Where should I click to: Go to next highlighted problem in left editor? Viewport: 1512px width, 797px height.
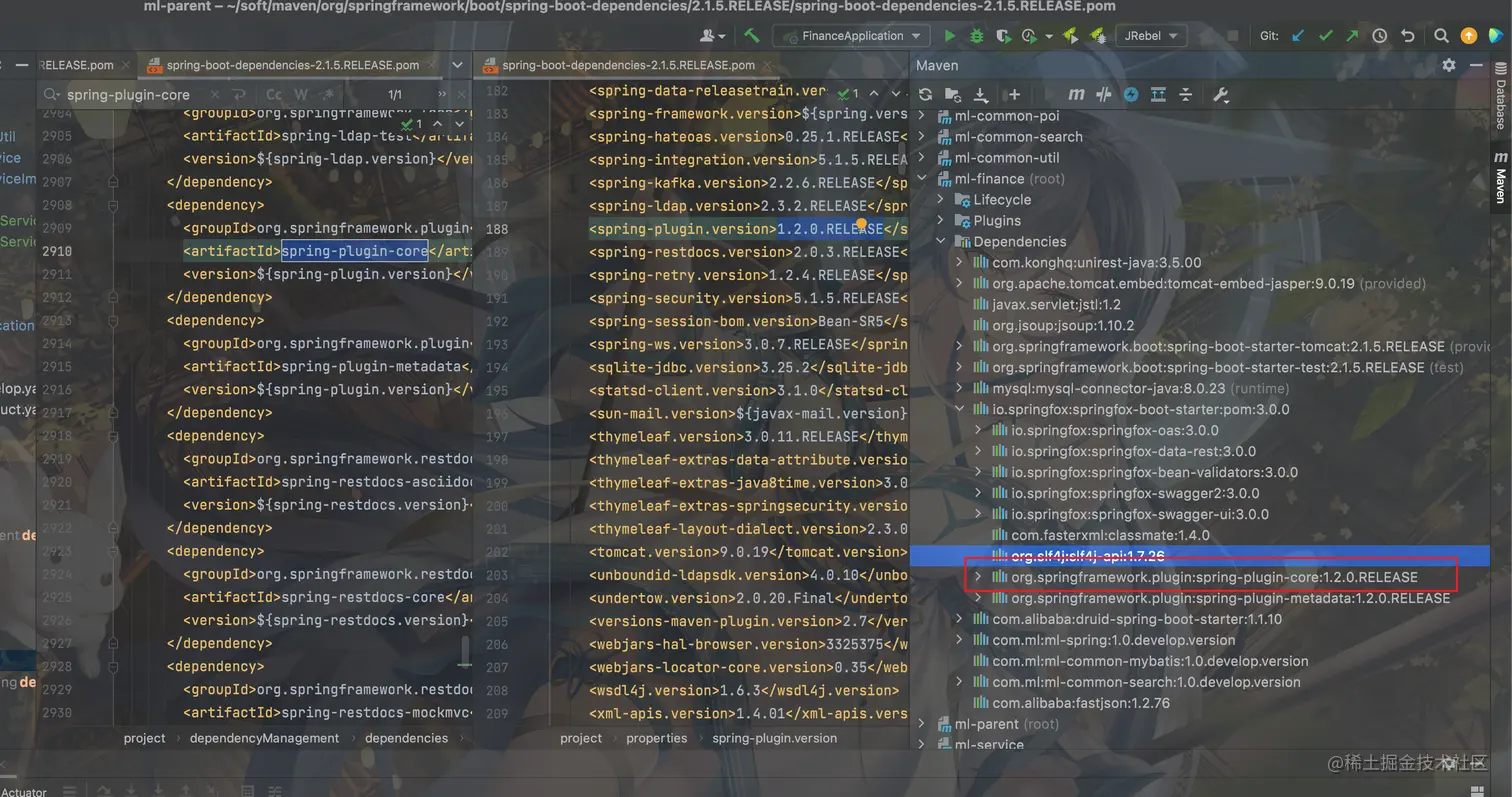tap(459, 124)
